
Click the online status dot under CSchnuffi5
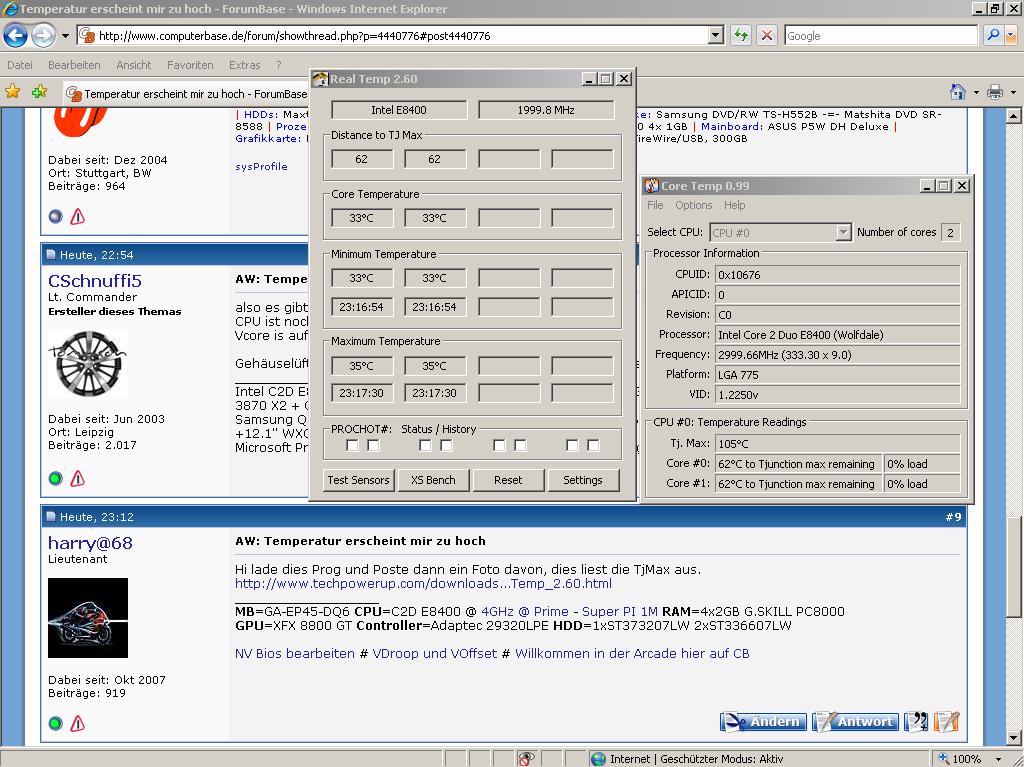[x=56, y=478]
